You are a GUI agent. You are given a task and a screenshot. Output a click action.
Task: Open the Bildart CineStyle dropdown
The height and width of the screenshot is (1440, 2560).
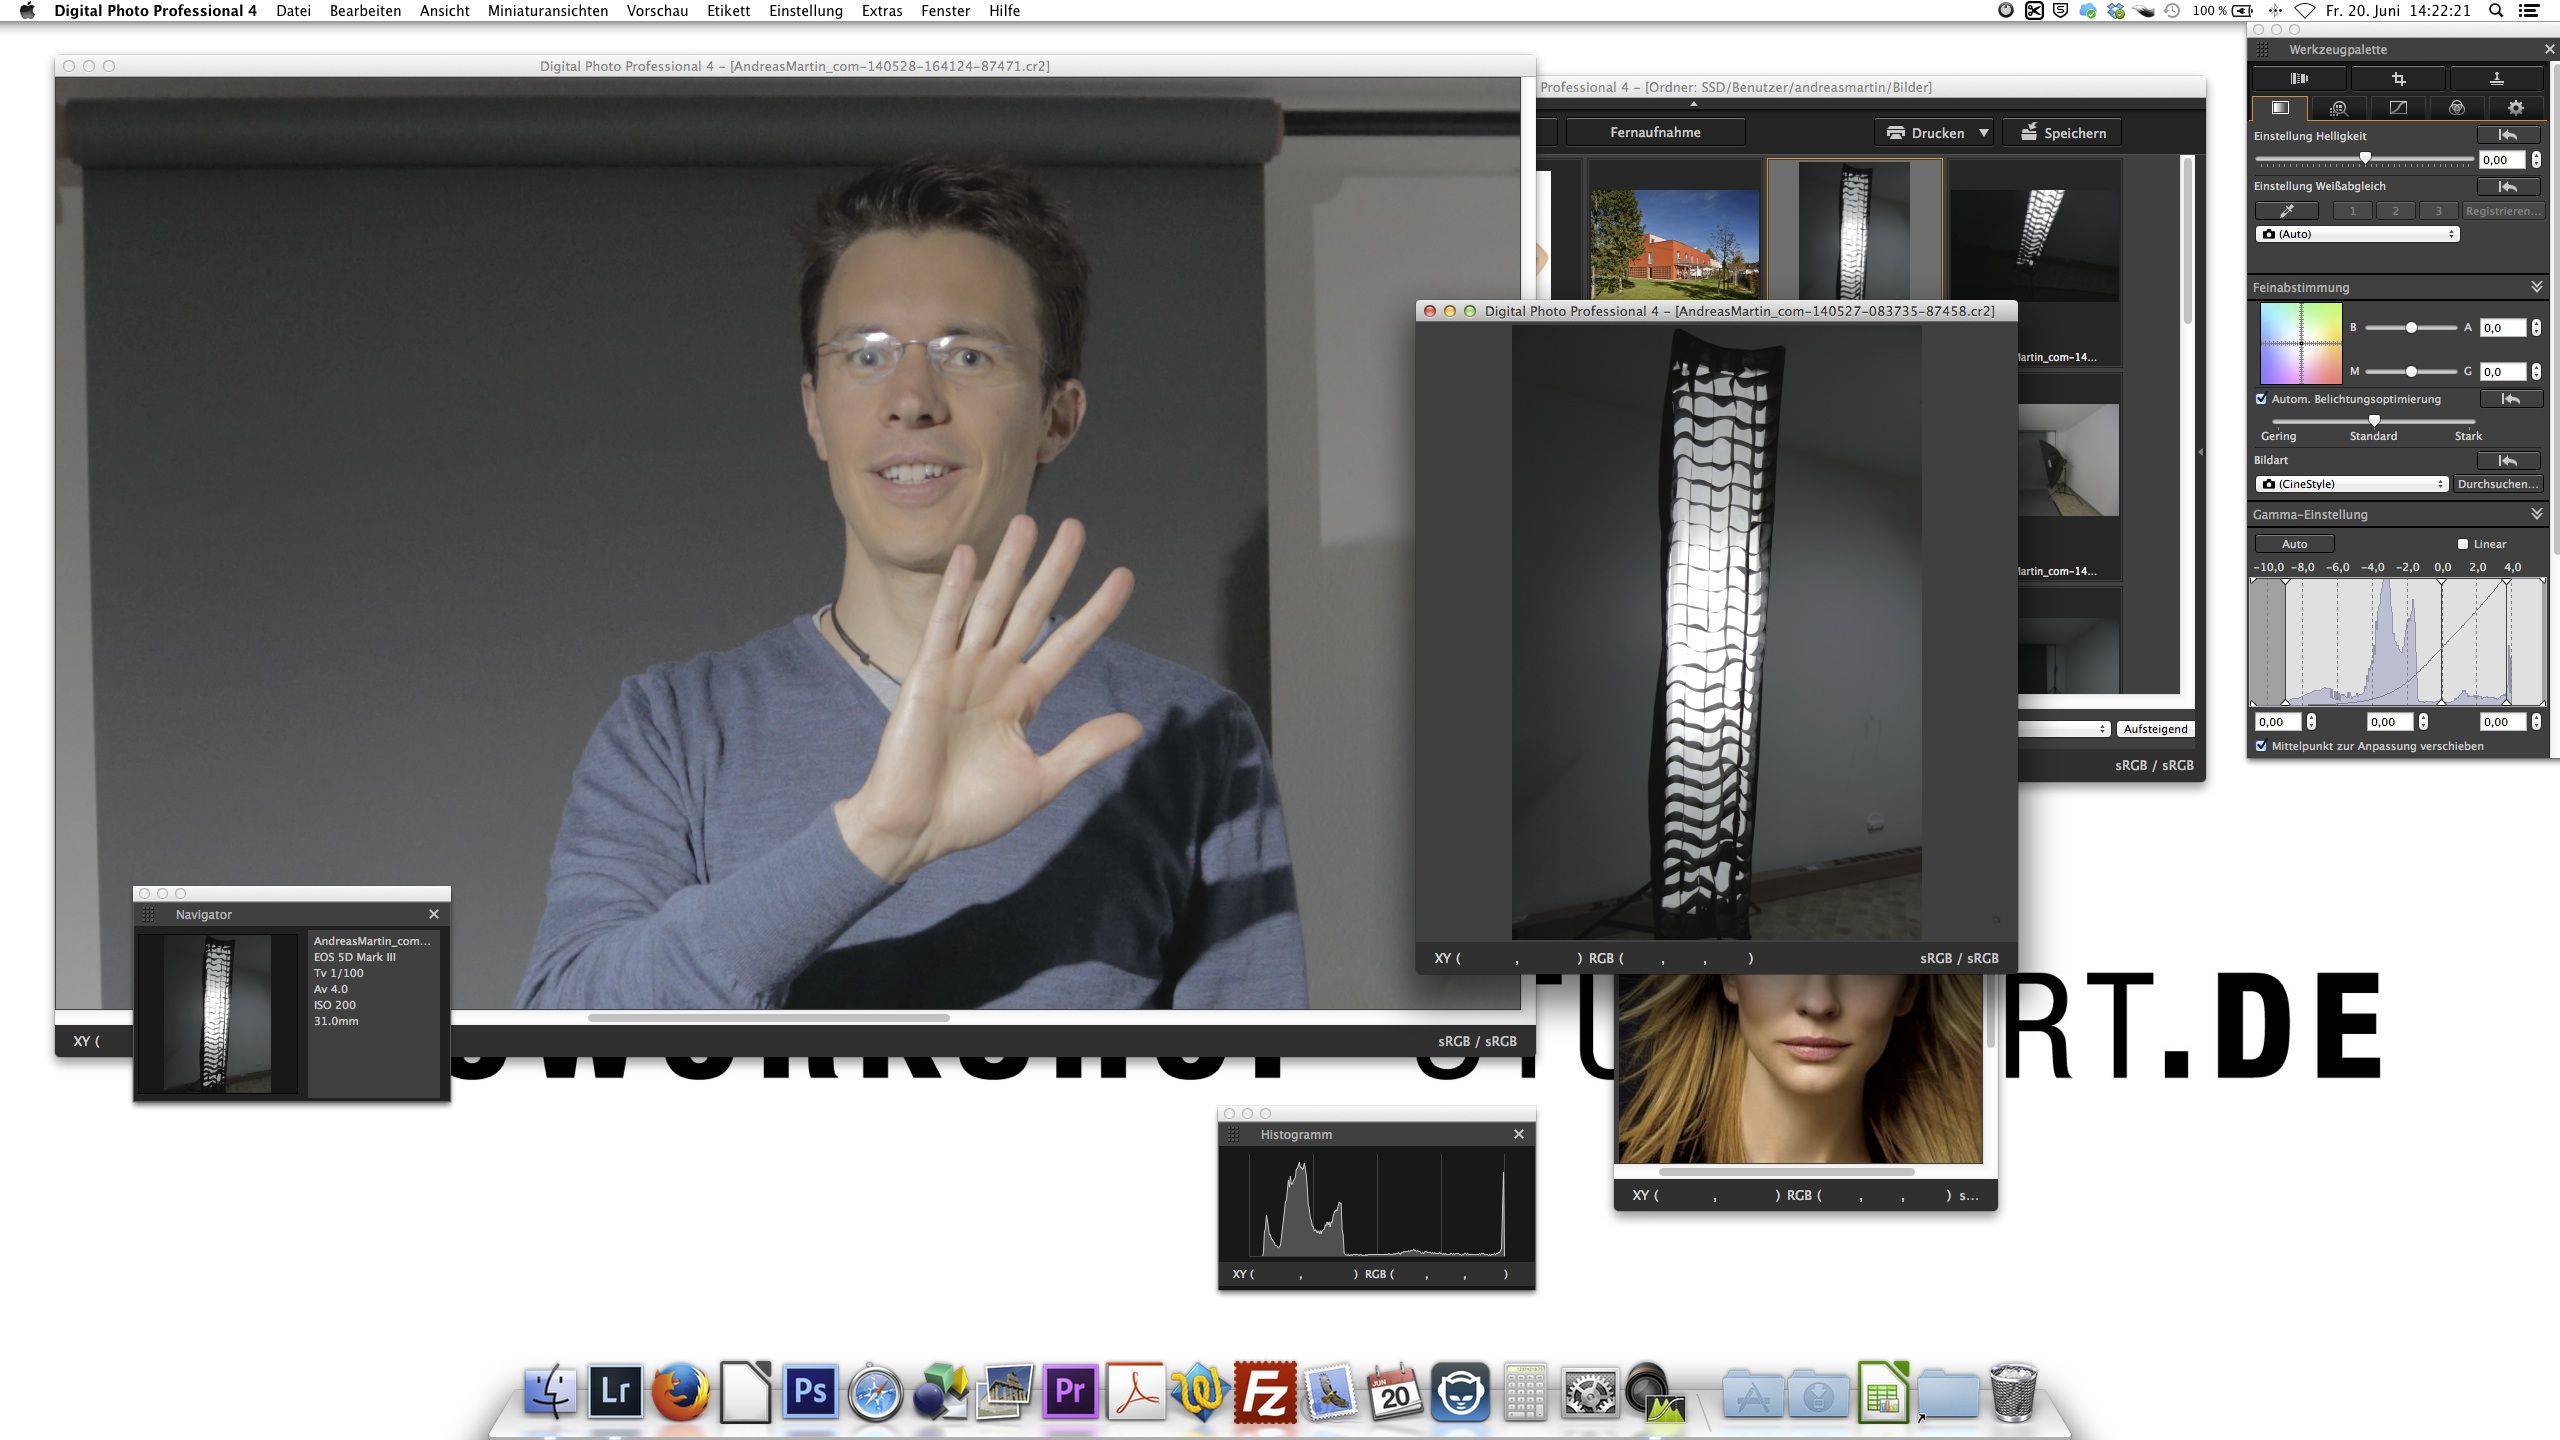tap(2352, 484)
